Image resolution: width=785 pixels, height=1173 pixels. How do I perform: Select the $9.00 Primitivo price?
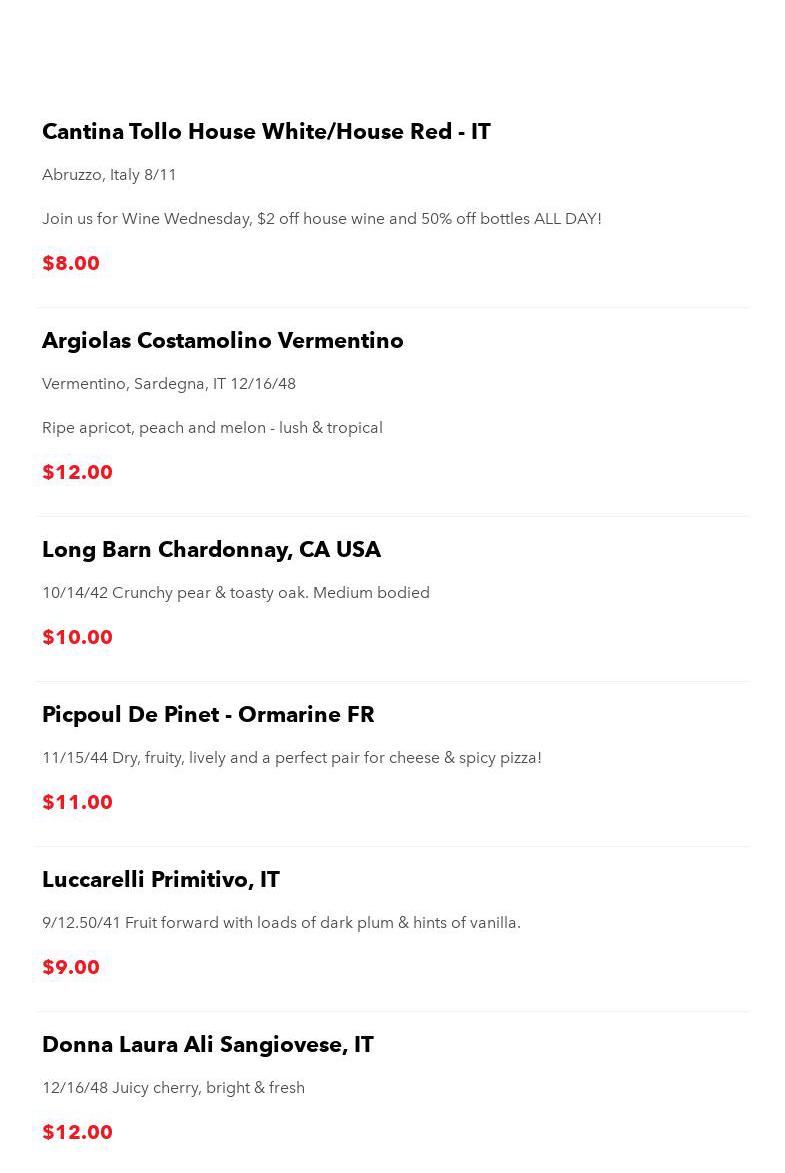coord(71,967)
